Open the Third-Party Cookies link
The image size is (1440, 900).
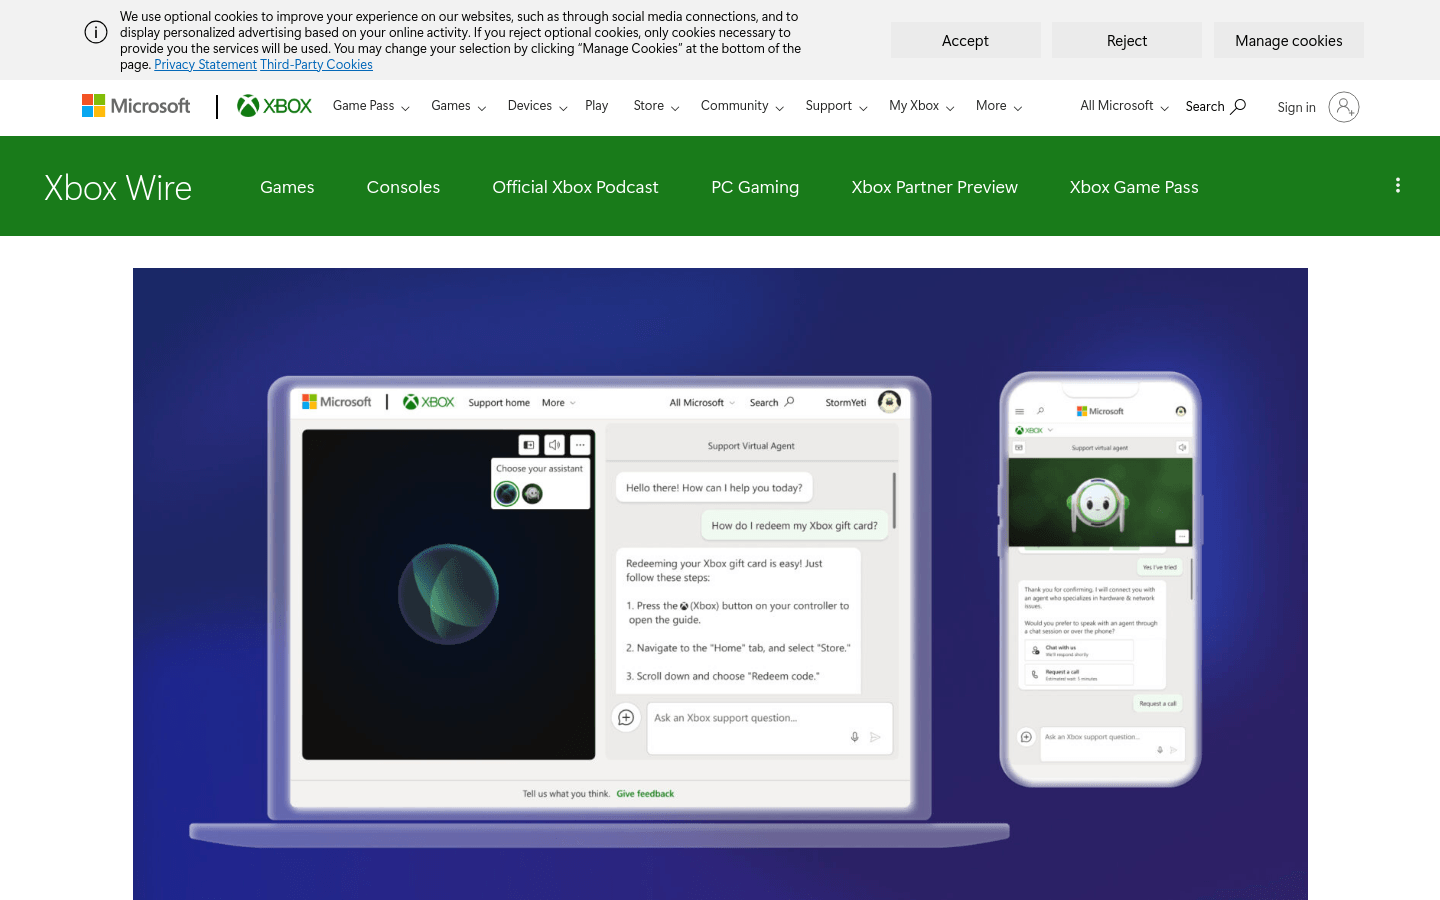click(x=316, y=64)
